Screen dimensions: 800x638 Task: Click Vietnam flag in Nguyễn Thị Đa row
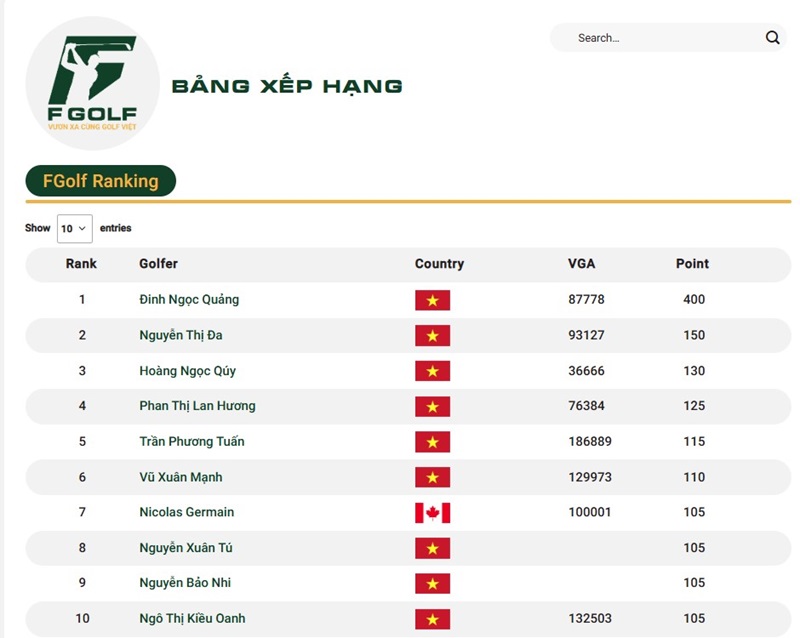[432, 336]
